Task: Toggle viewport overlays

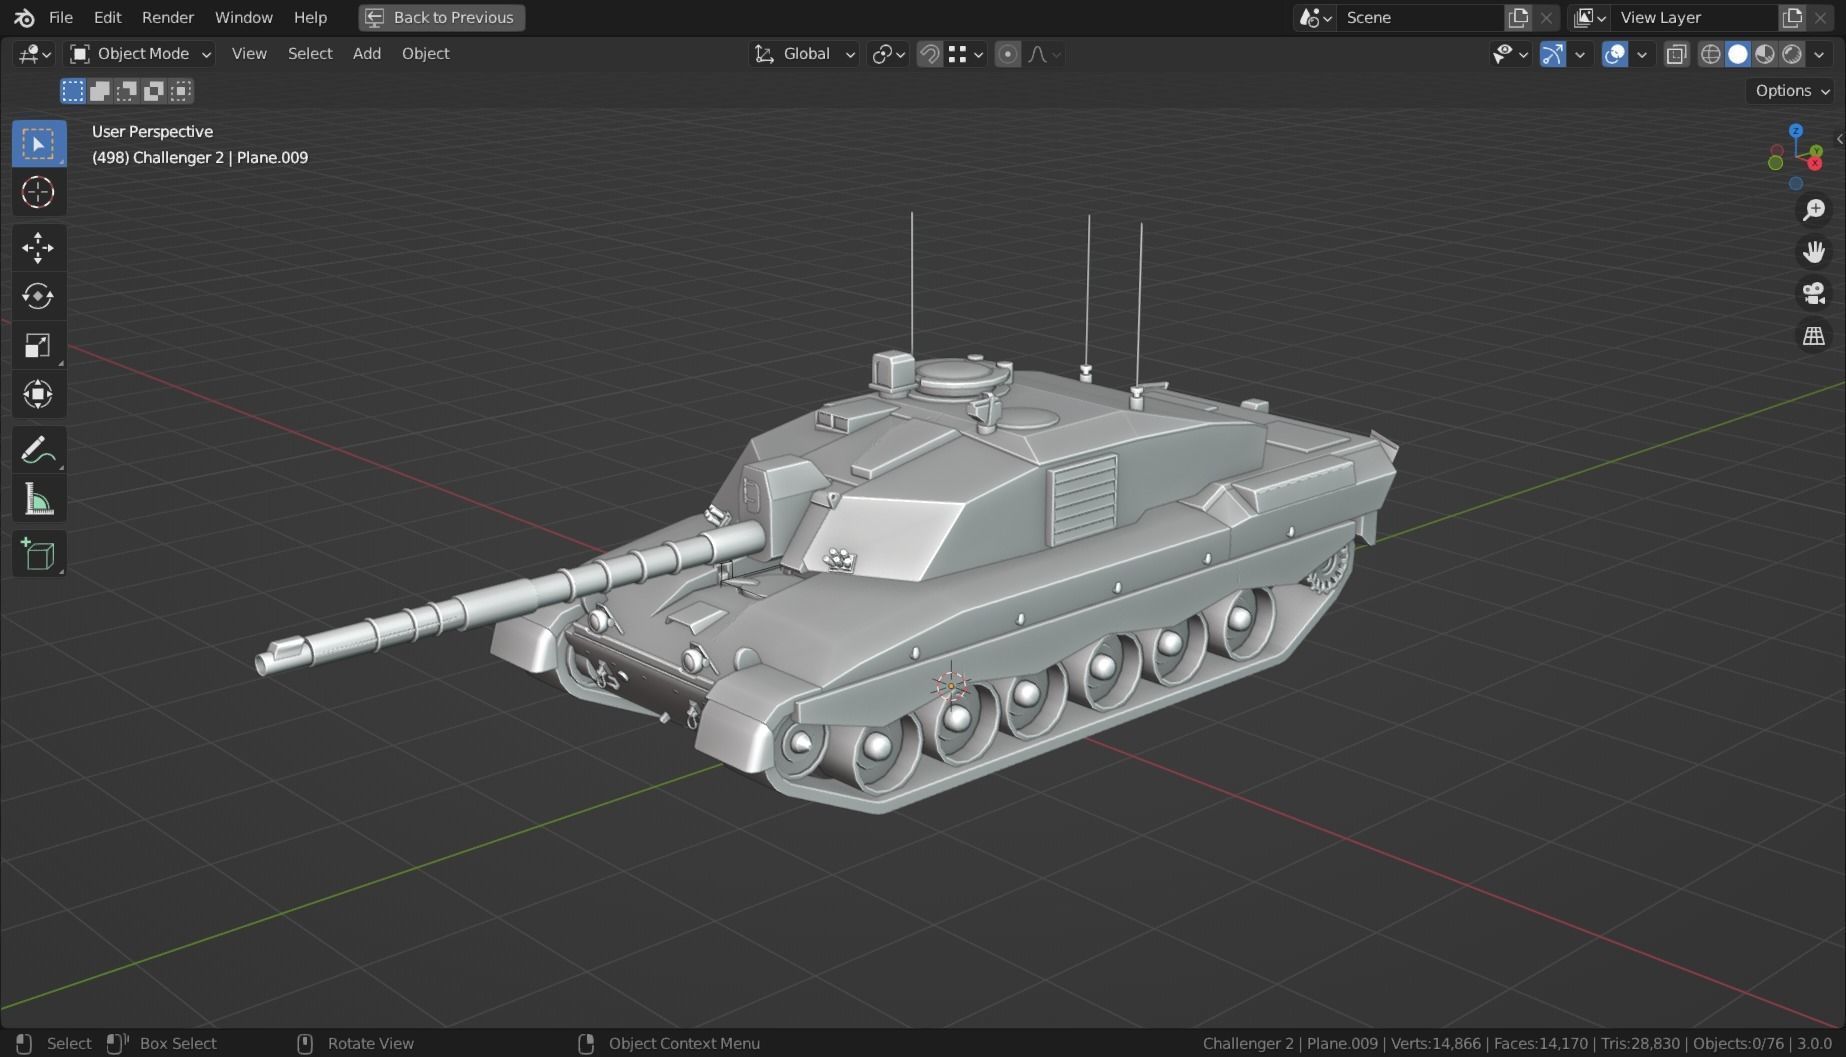Action: (1614, 54)
